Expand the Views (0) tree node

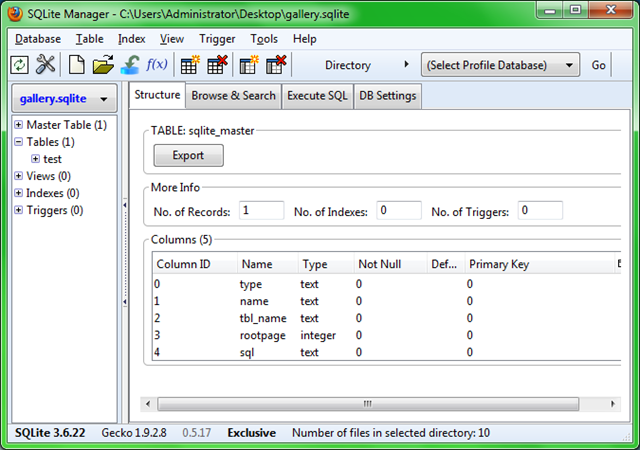tap(19, 176)
